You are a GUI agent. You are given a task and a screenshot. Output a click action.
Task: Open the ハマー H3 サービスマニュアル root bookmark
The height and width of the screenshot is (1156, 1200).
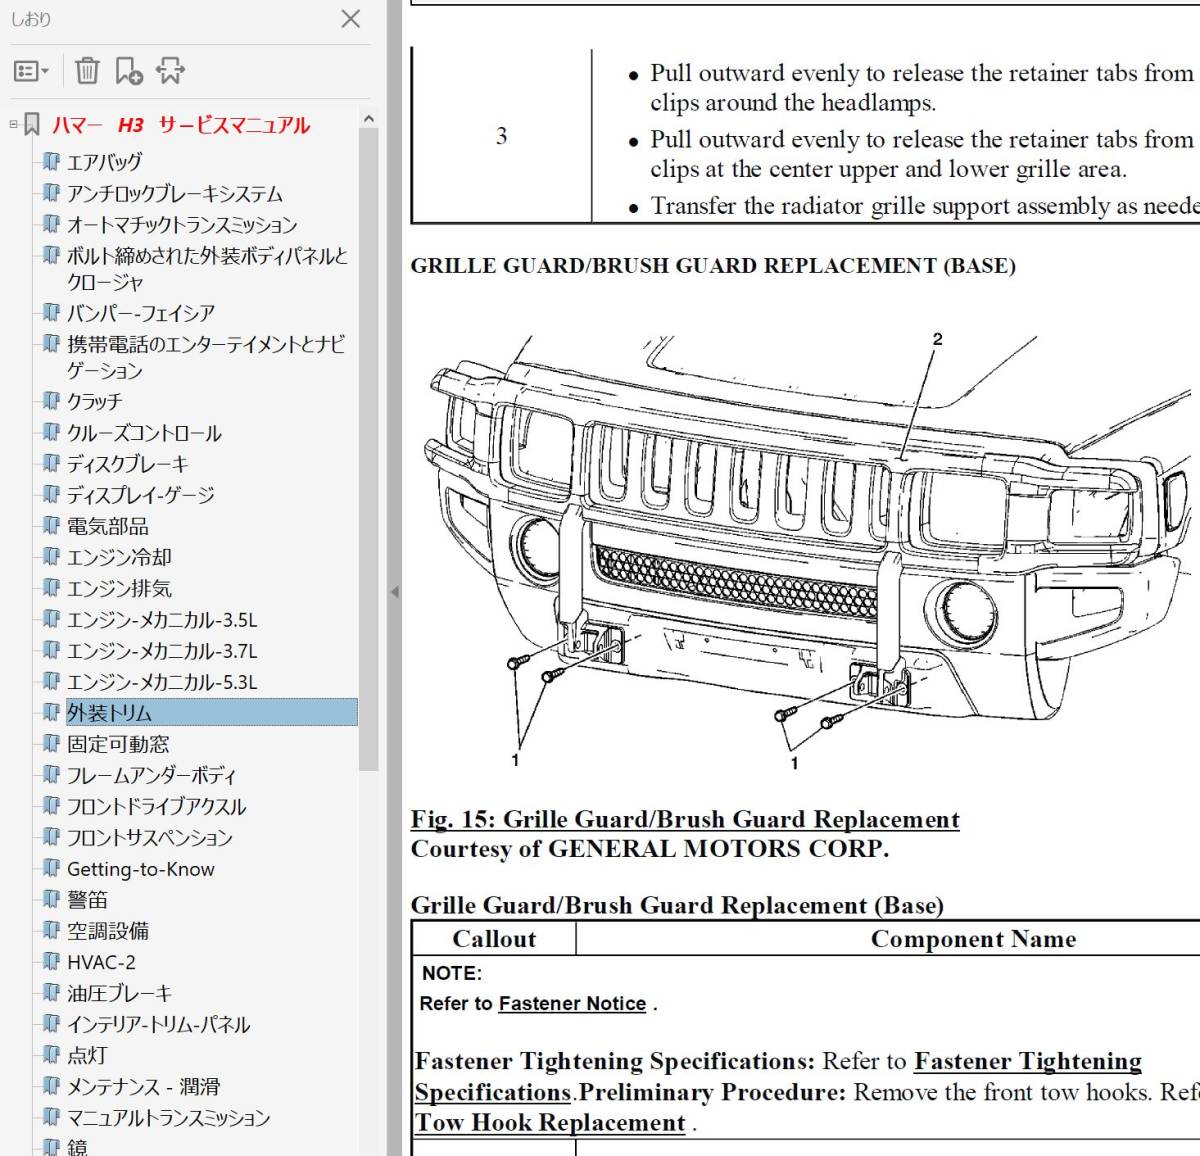pyautogui.click(x=181, y=125)
